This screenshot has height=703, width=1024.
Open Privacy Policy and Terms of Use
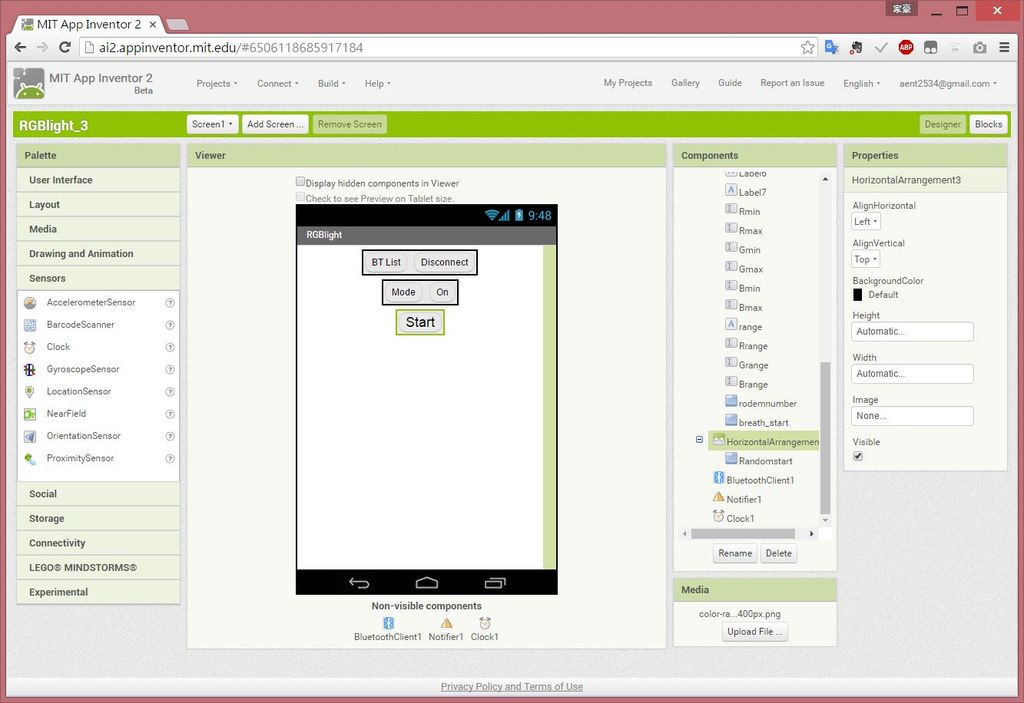coord(511,687)
